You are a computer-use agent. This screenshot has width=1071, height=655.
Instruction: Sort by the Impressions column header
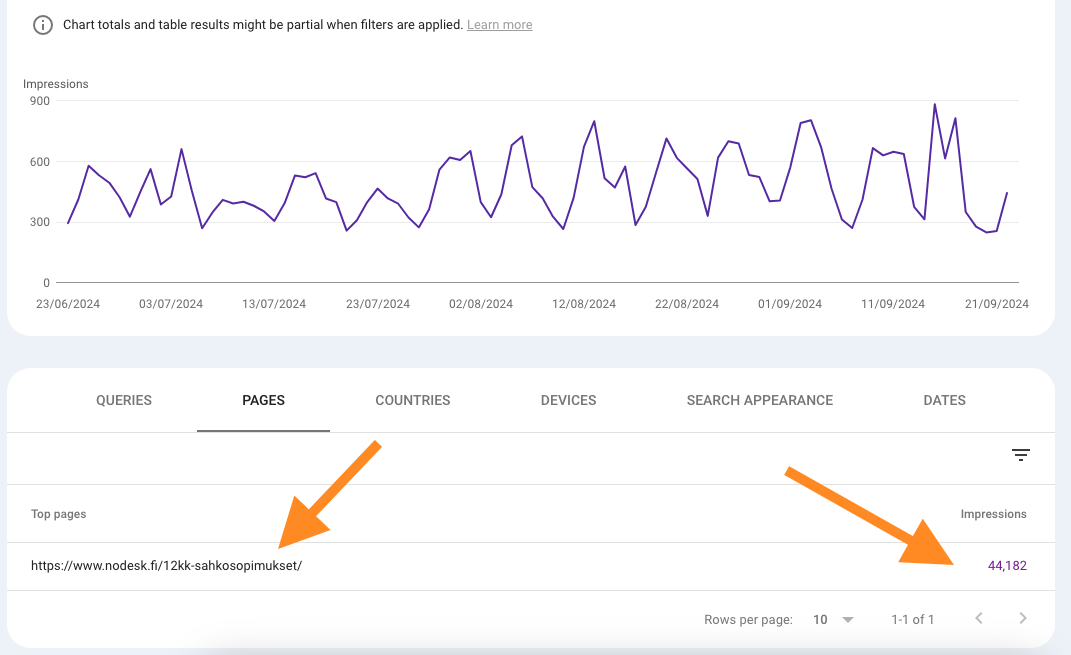coord(993,514)
